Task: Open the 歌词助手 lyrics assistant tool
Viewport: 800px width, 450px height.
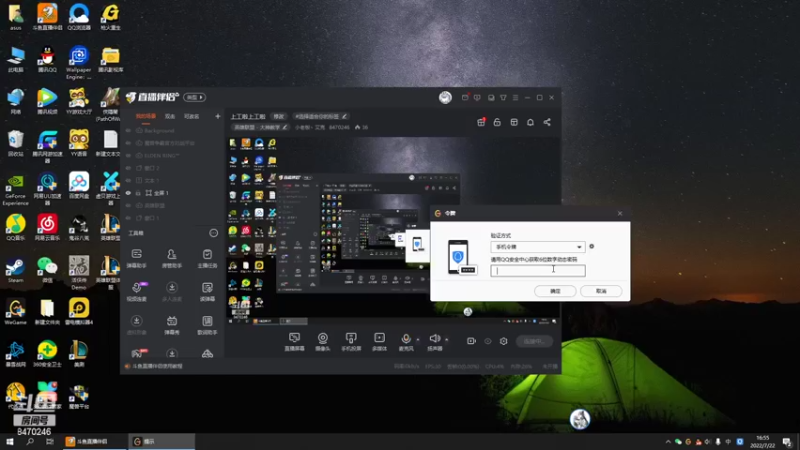Action: (x=207, y=324)
